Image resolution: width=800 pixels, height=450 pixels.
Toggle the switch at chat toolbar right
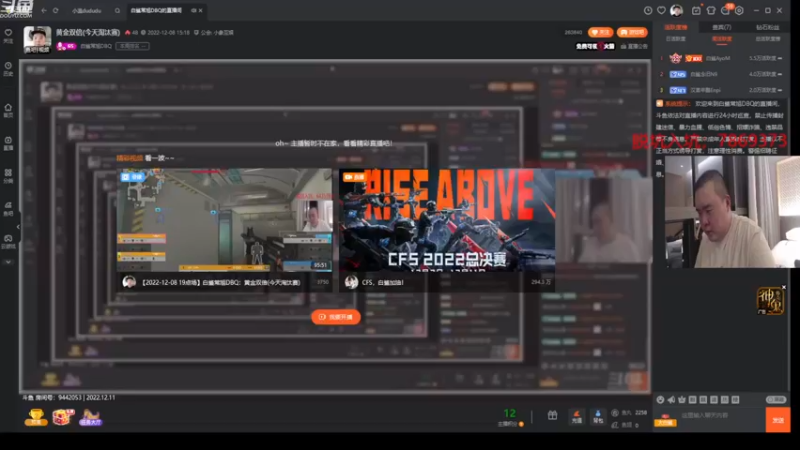776,399
